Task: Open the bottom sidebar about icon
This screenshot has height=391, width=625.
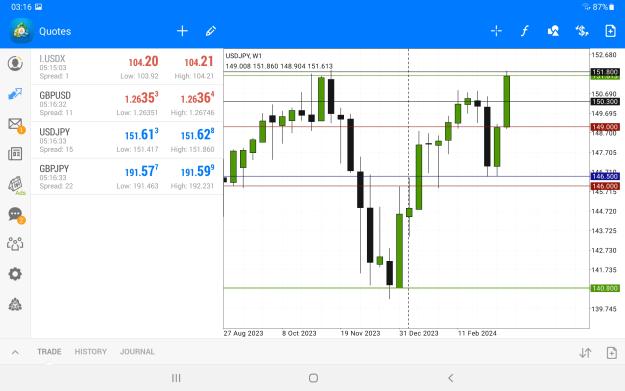Action: point(15,305)
